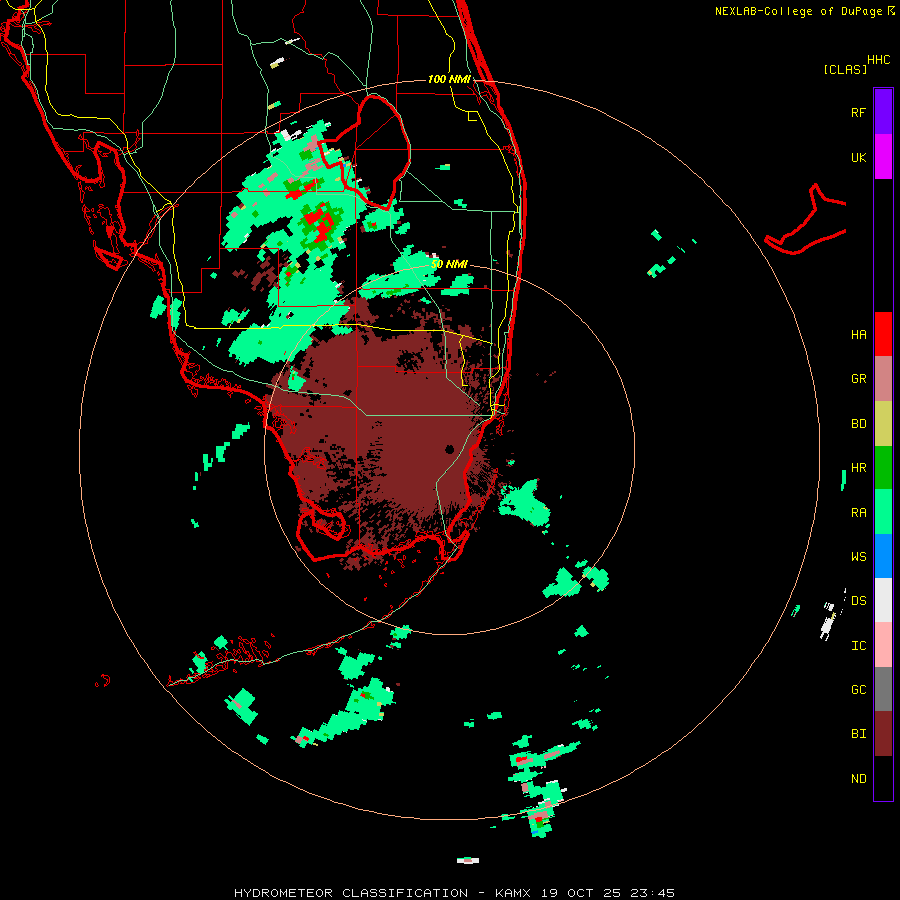Click the BD legend label
Screen dimensions: 900x900
pos(858,424)
